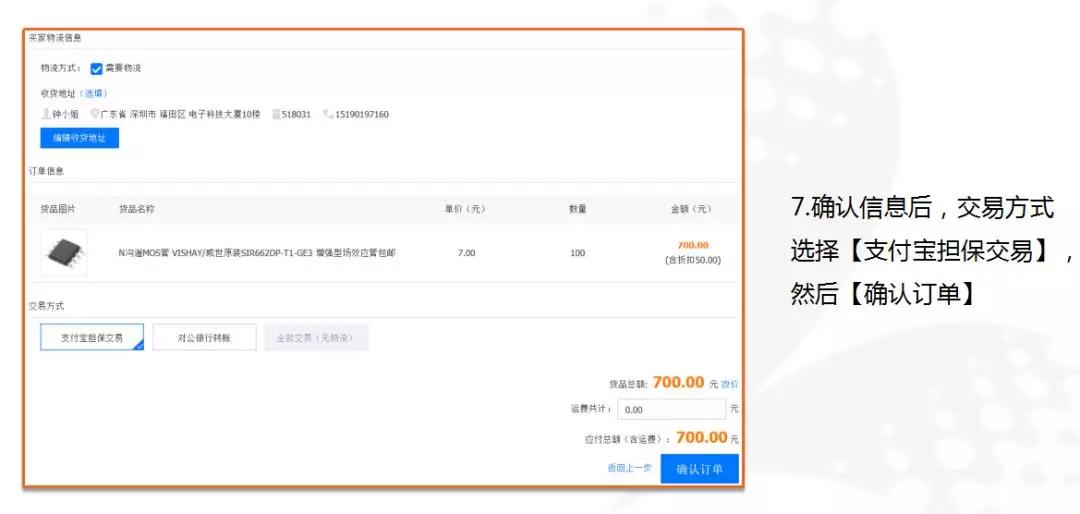Click the person icon beside 钟小姐

click(x=45, y=114)
